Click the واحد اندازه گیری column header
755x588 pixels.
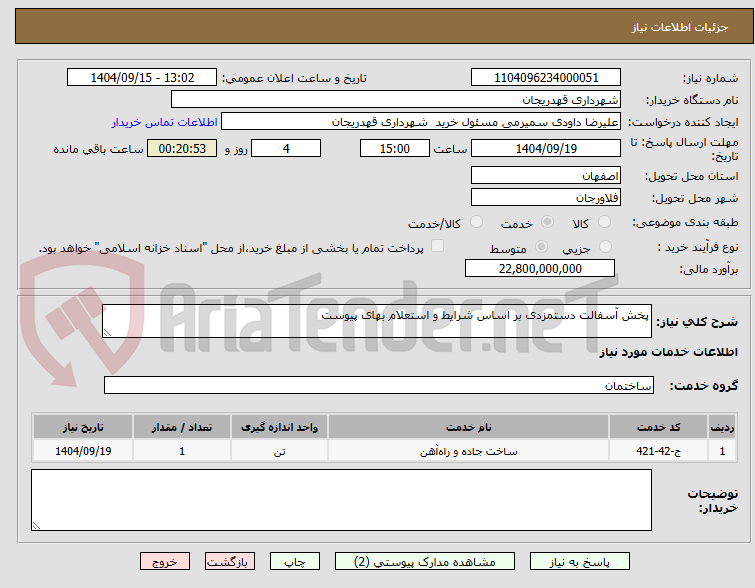(x=279, y=427)
